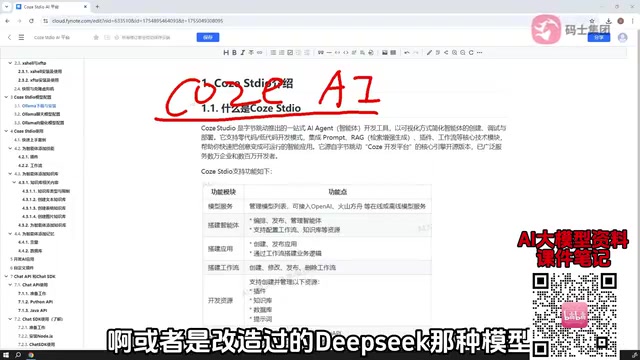Zoom out using the magnifier minus icon

462,53
